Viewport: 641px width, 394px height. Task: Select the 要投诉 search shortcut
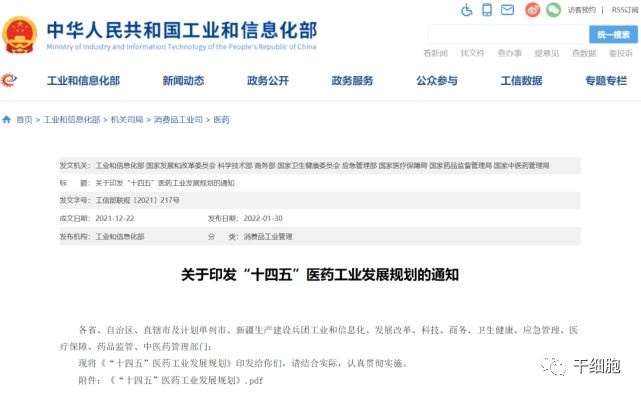621,53
